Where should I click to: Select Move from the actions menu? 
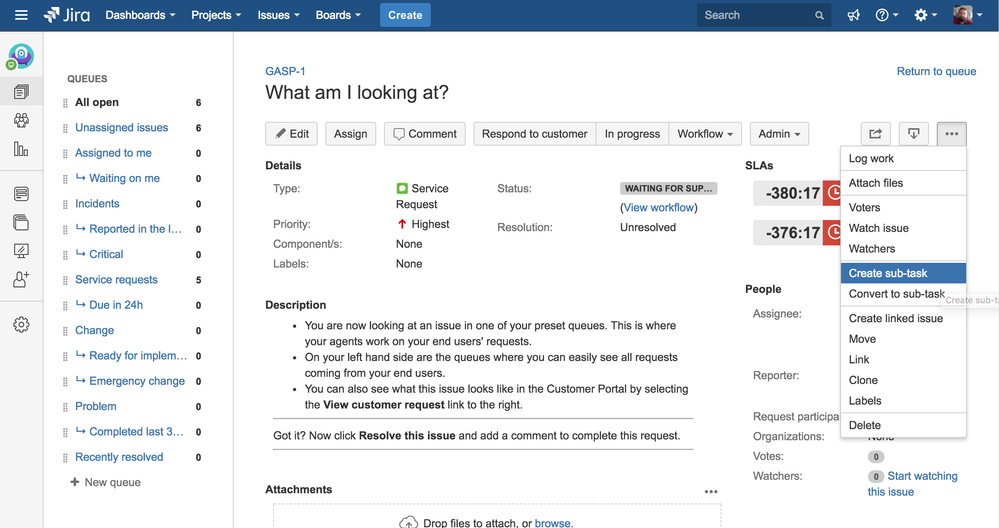pos(903,339)
